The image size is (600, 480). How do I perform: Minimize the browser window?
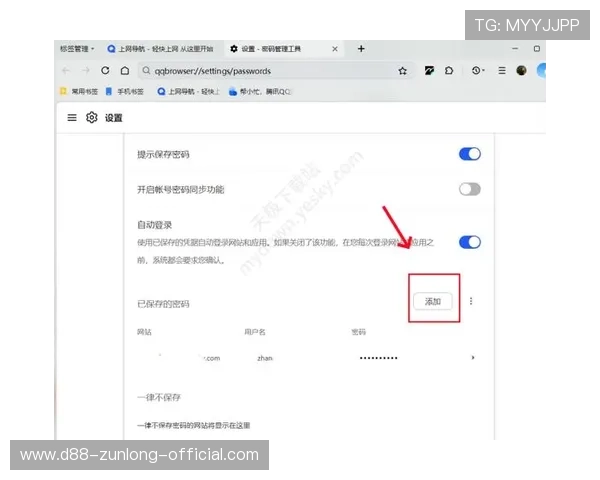coord(515,49)
